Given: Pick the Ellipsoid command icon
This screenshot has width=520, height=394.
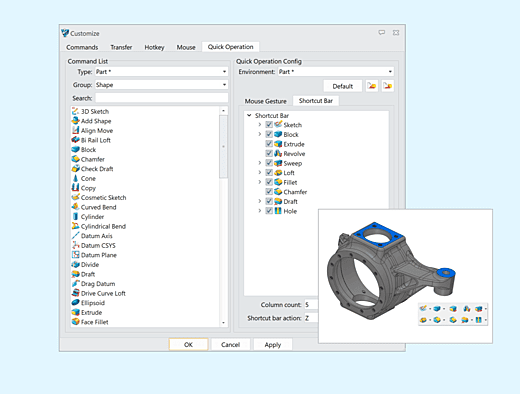Looking at the screenshot, I should coord(76,303).
